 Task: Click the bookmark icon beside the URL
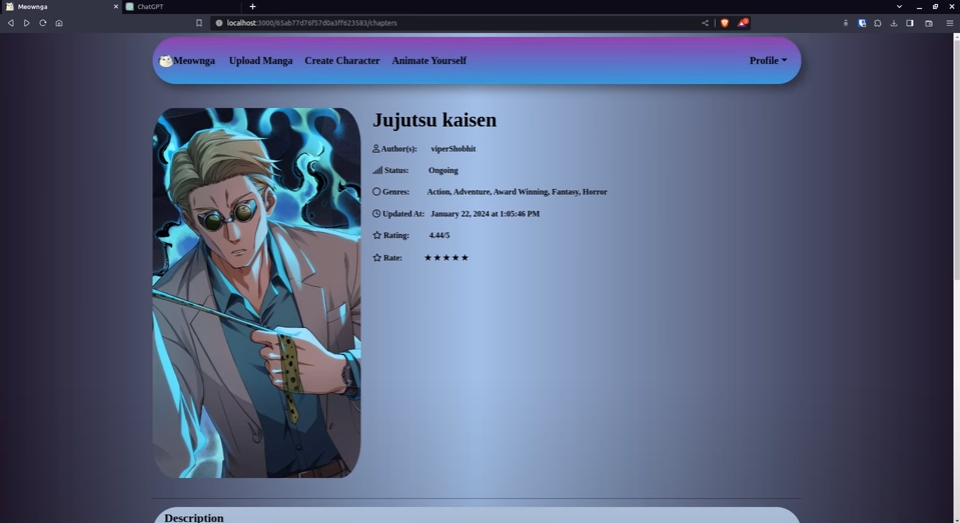[x=199, y=23]
